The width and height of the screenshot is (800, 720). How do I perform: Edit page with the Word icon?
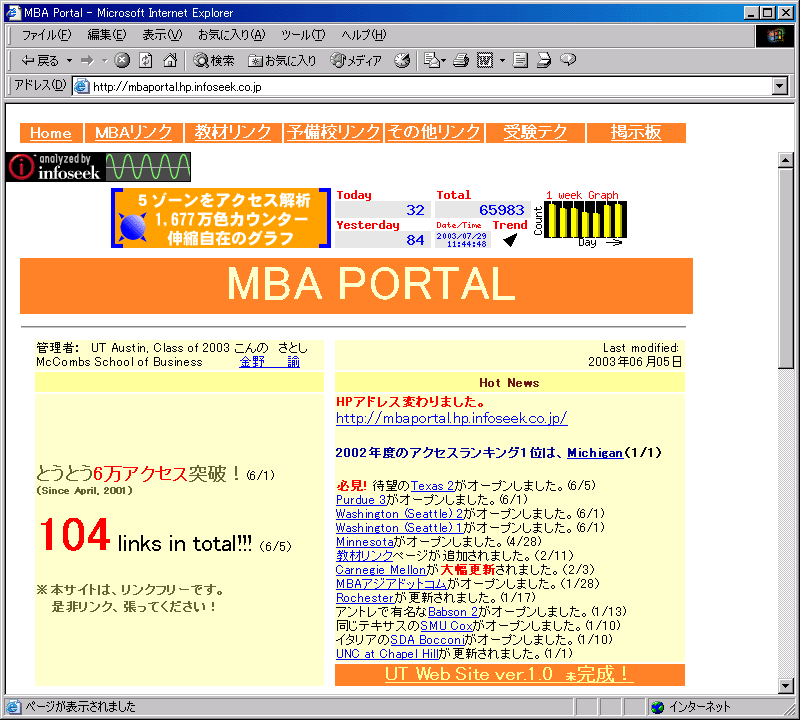[x=485, y=61]
